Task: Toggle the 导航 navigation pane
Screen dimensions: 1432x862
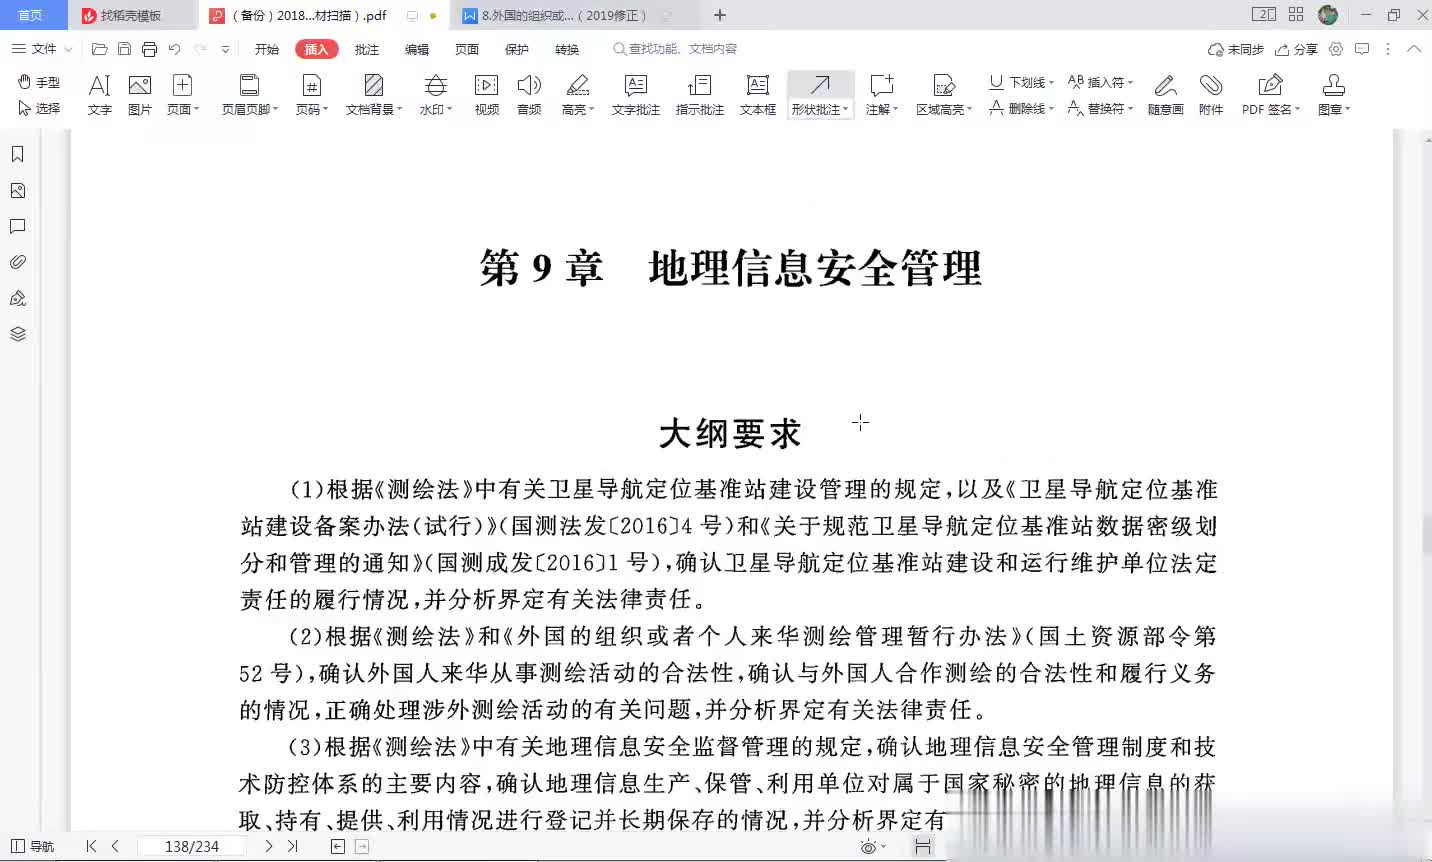Action: 32,846
